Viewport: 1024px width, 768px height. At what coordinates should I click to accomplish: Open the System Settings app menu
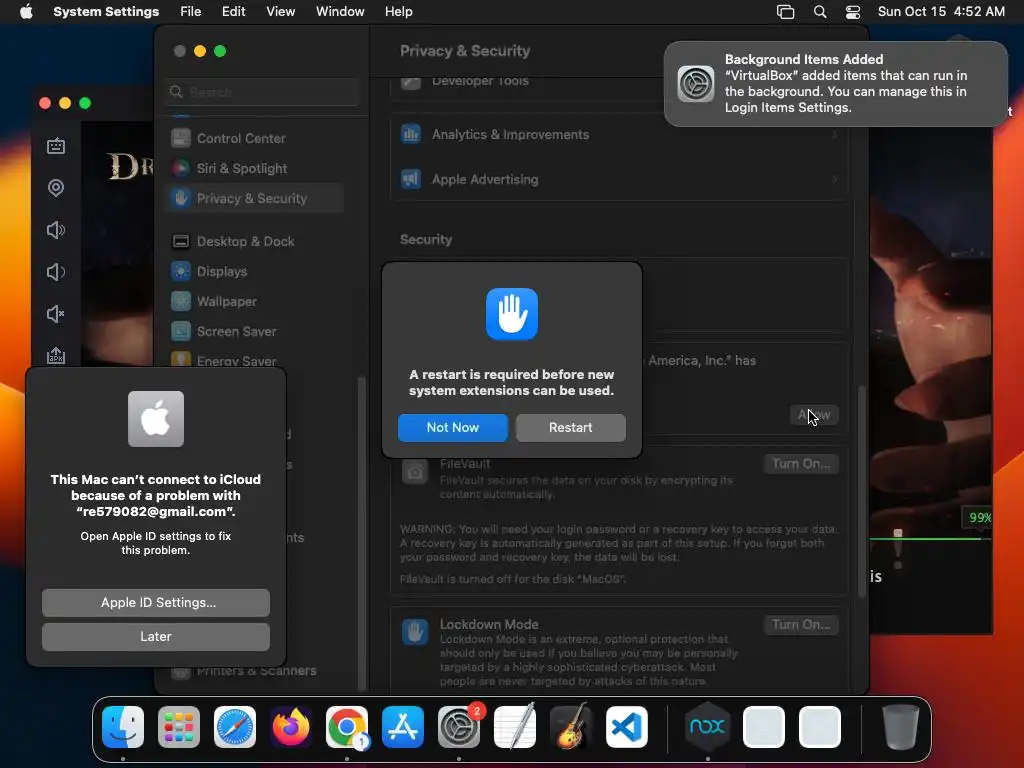[x=106, y=12]
